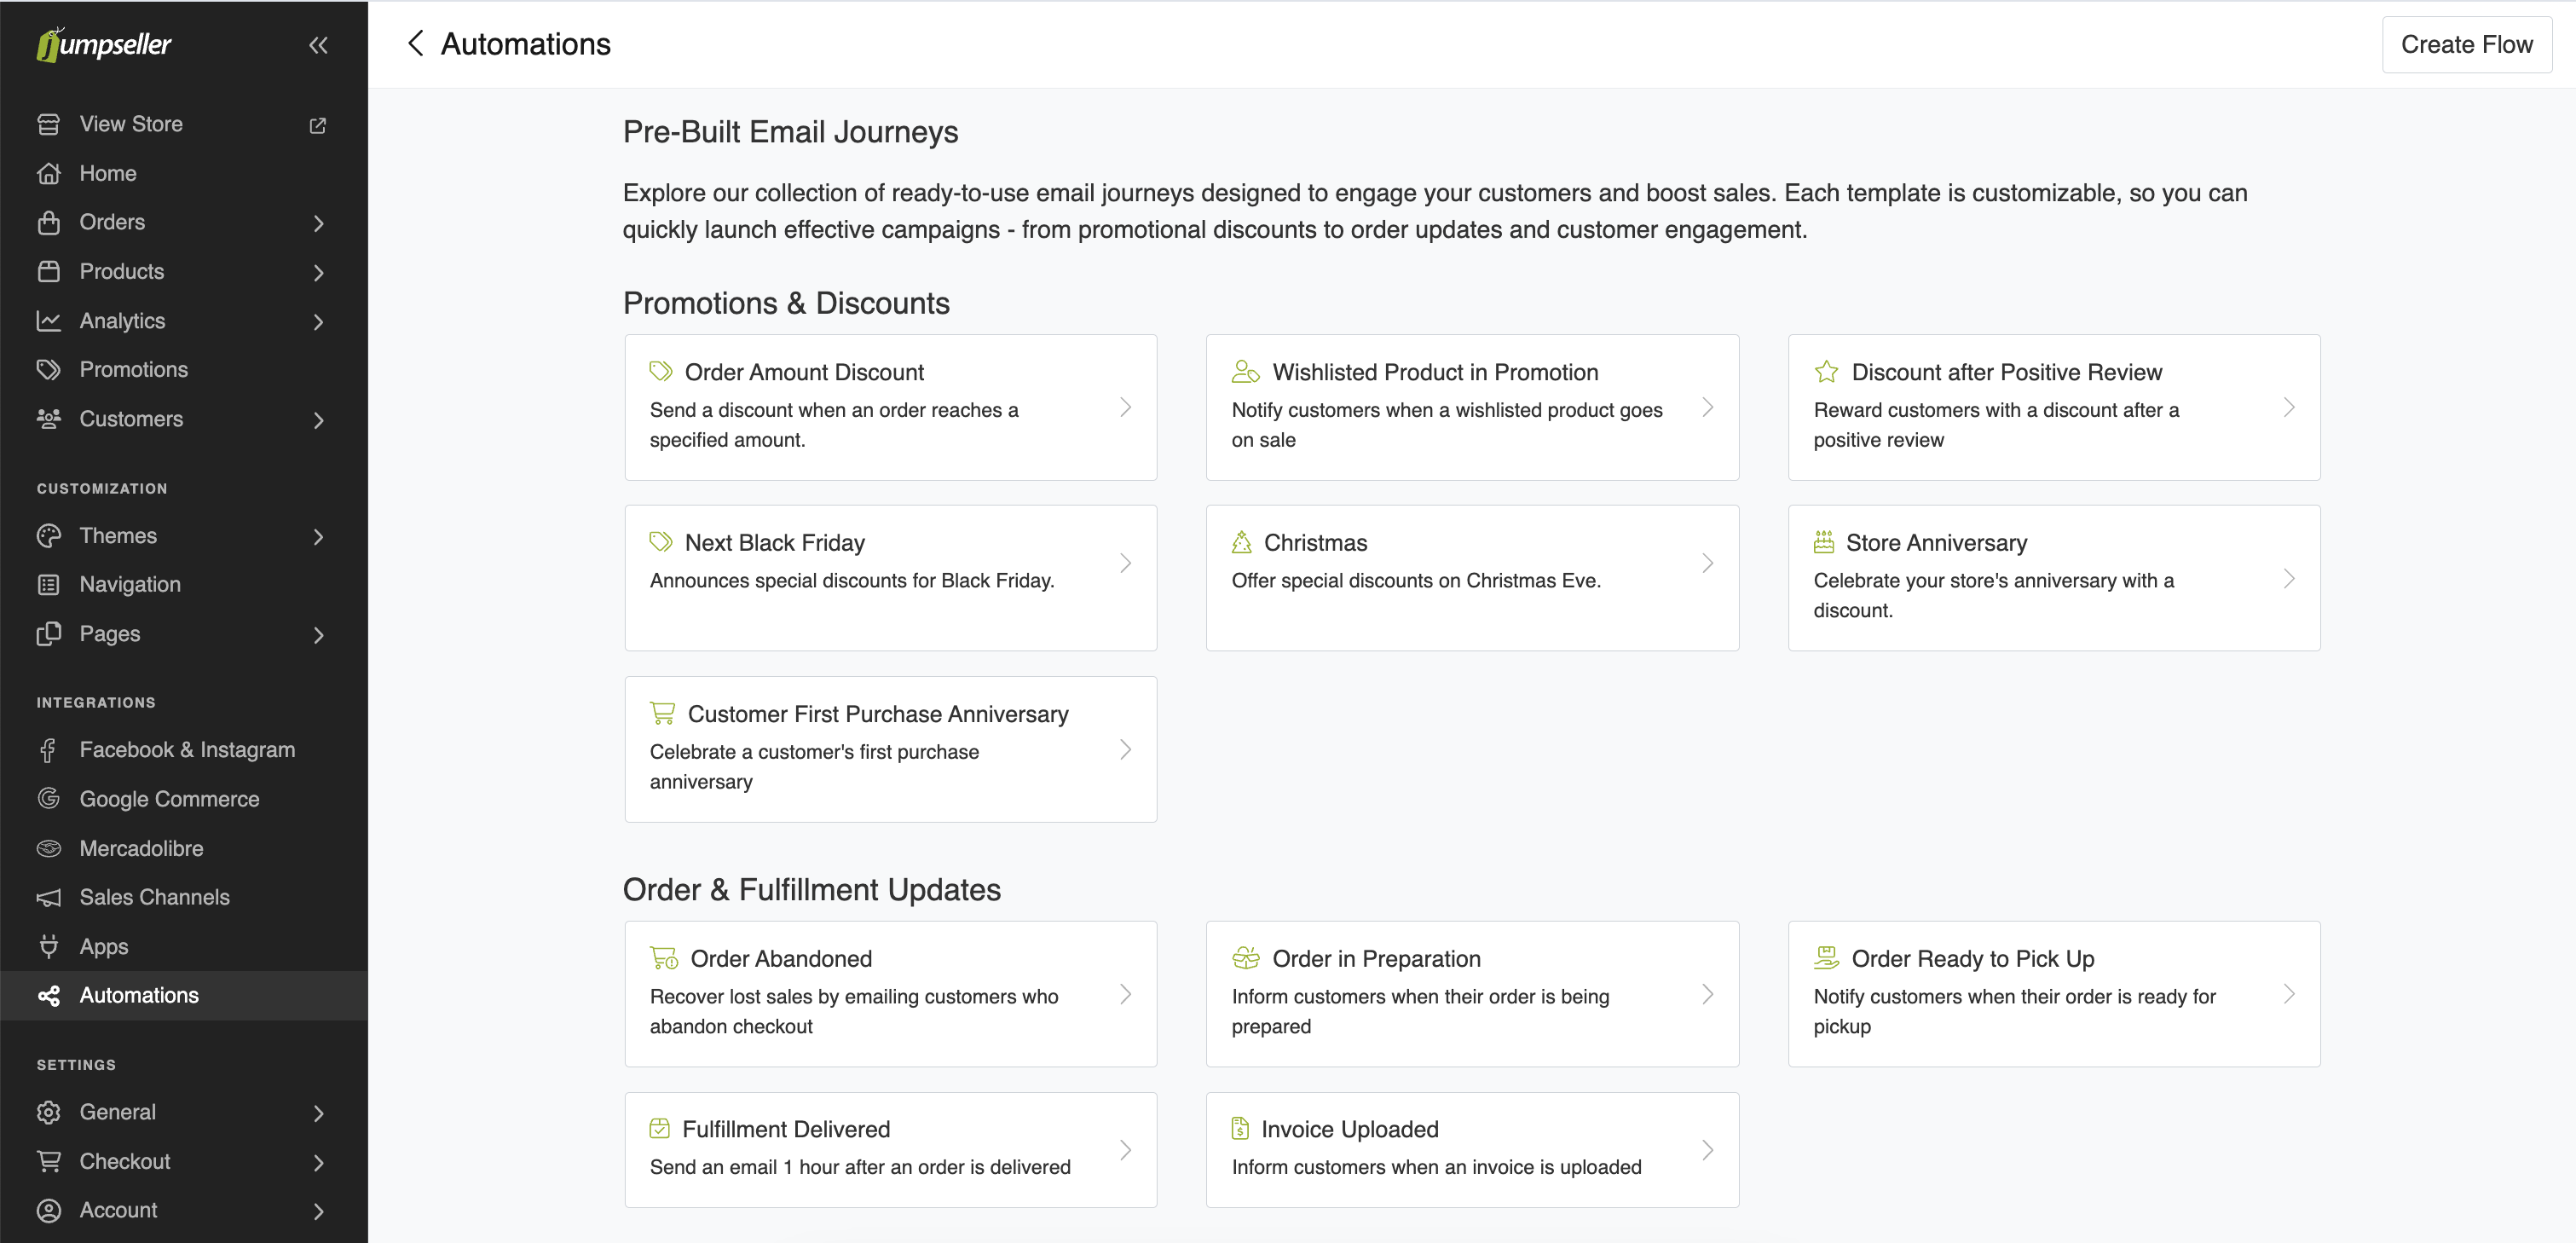This screenshot has height=1243, width=2576.
Task: Open the Fulfillment Delivered journey card
Action: click(x=890, y=1149)
